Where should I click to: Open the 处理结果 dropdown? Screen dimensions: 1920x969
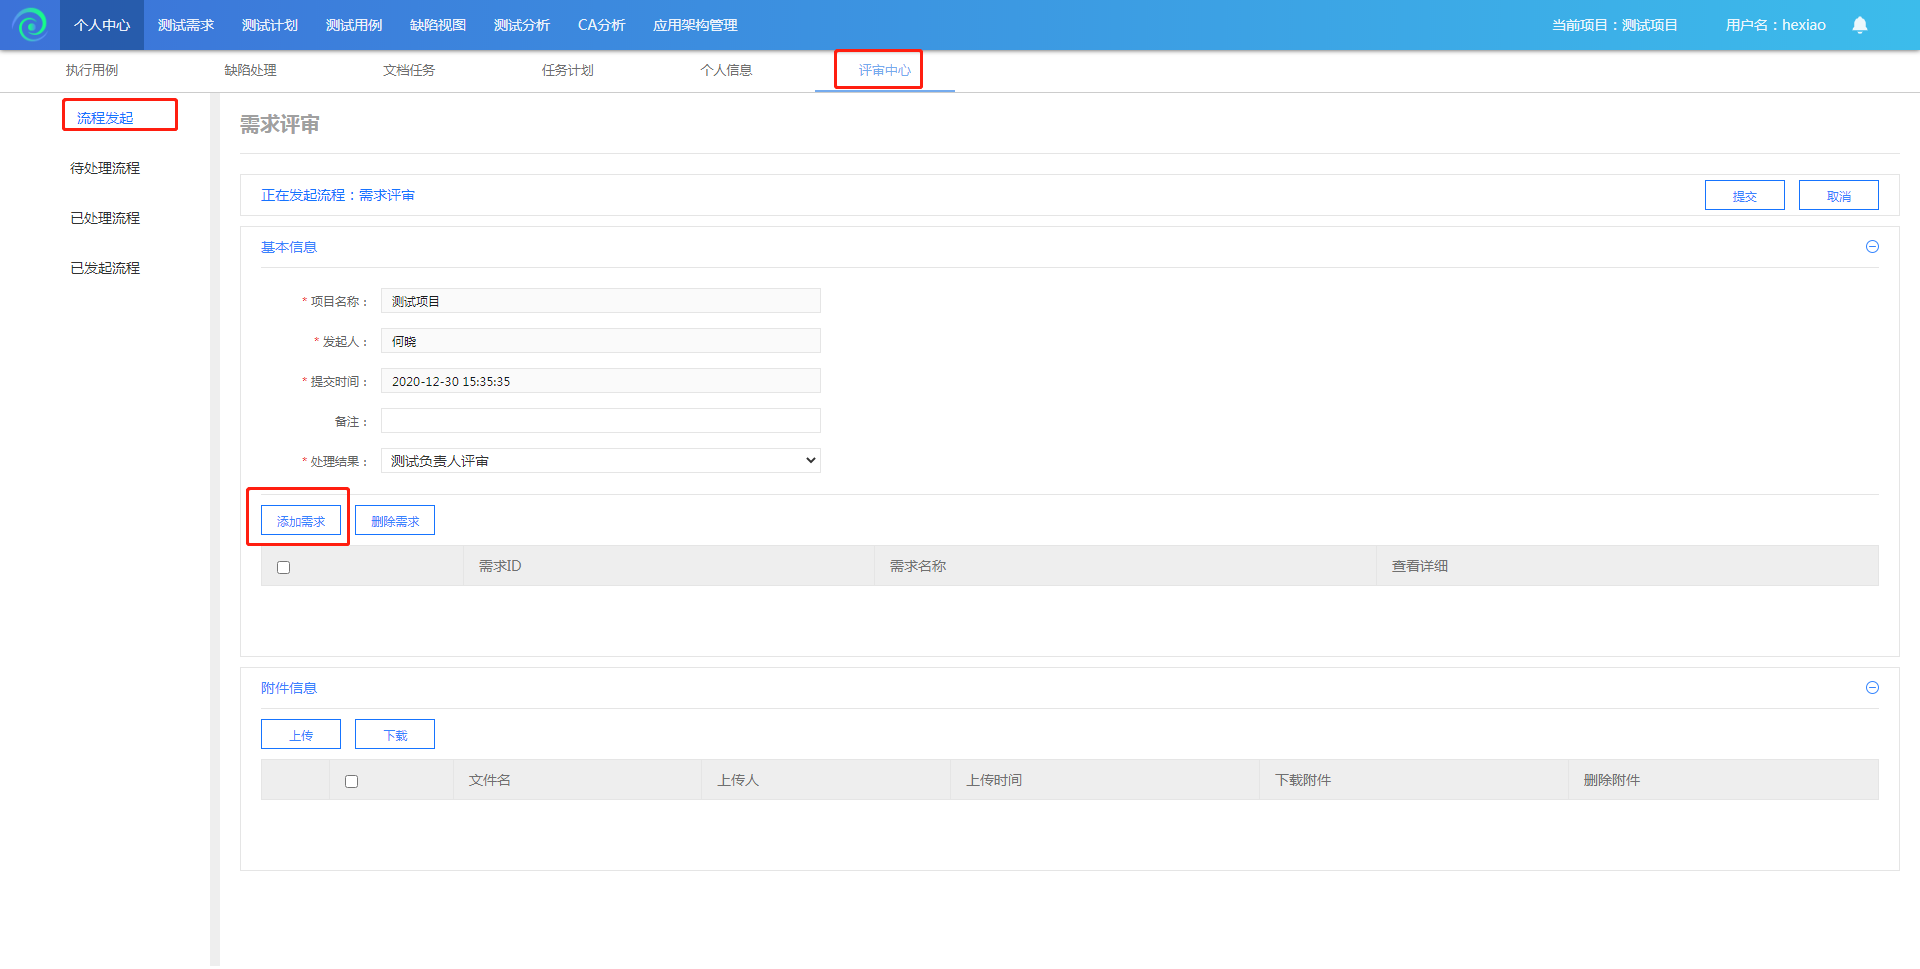pyautogui.click(x=600, y=461)
